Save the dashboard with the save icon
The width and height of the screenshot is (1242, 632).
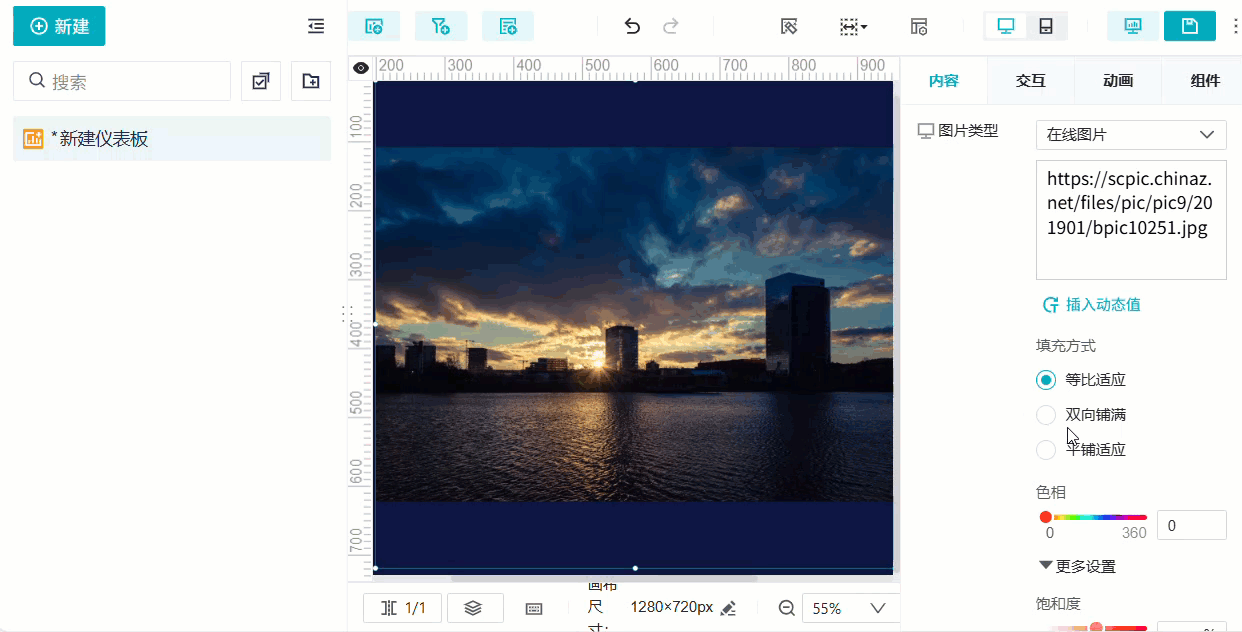click(x=1189, y=27)
